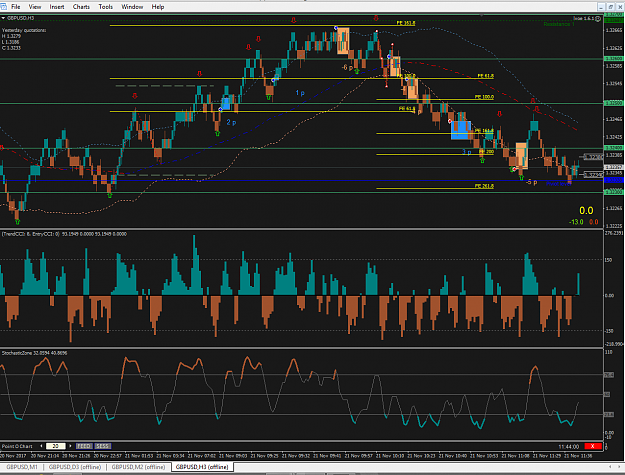Click the 'FE 261.8' Fibonacci label
This screenshot has width=625, height=475.
(x=484, y=186)
